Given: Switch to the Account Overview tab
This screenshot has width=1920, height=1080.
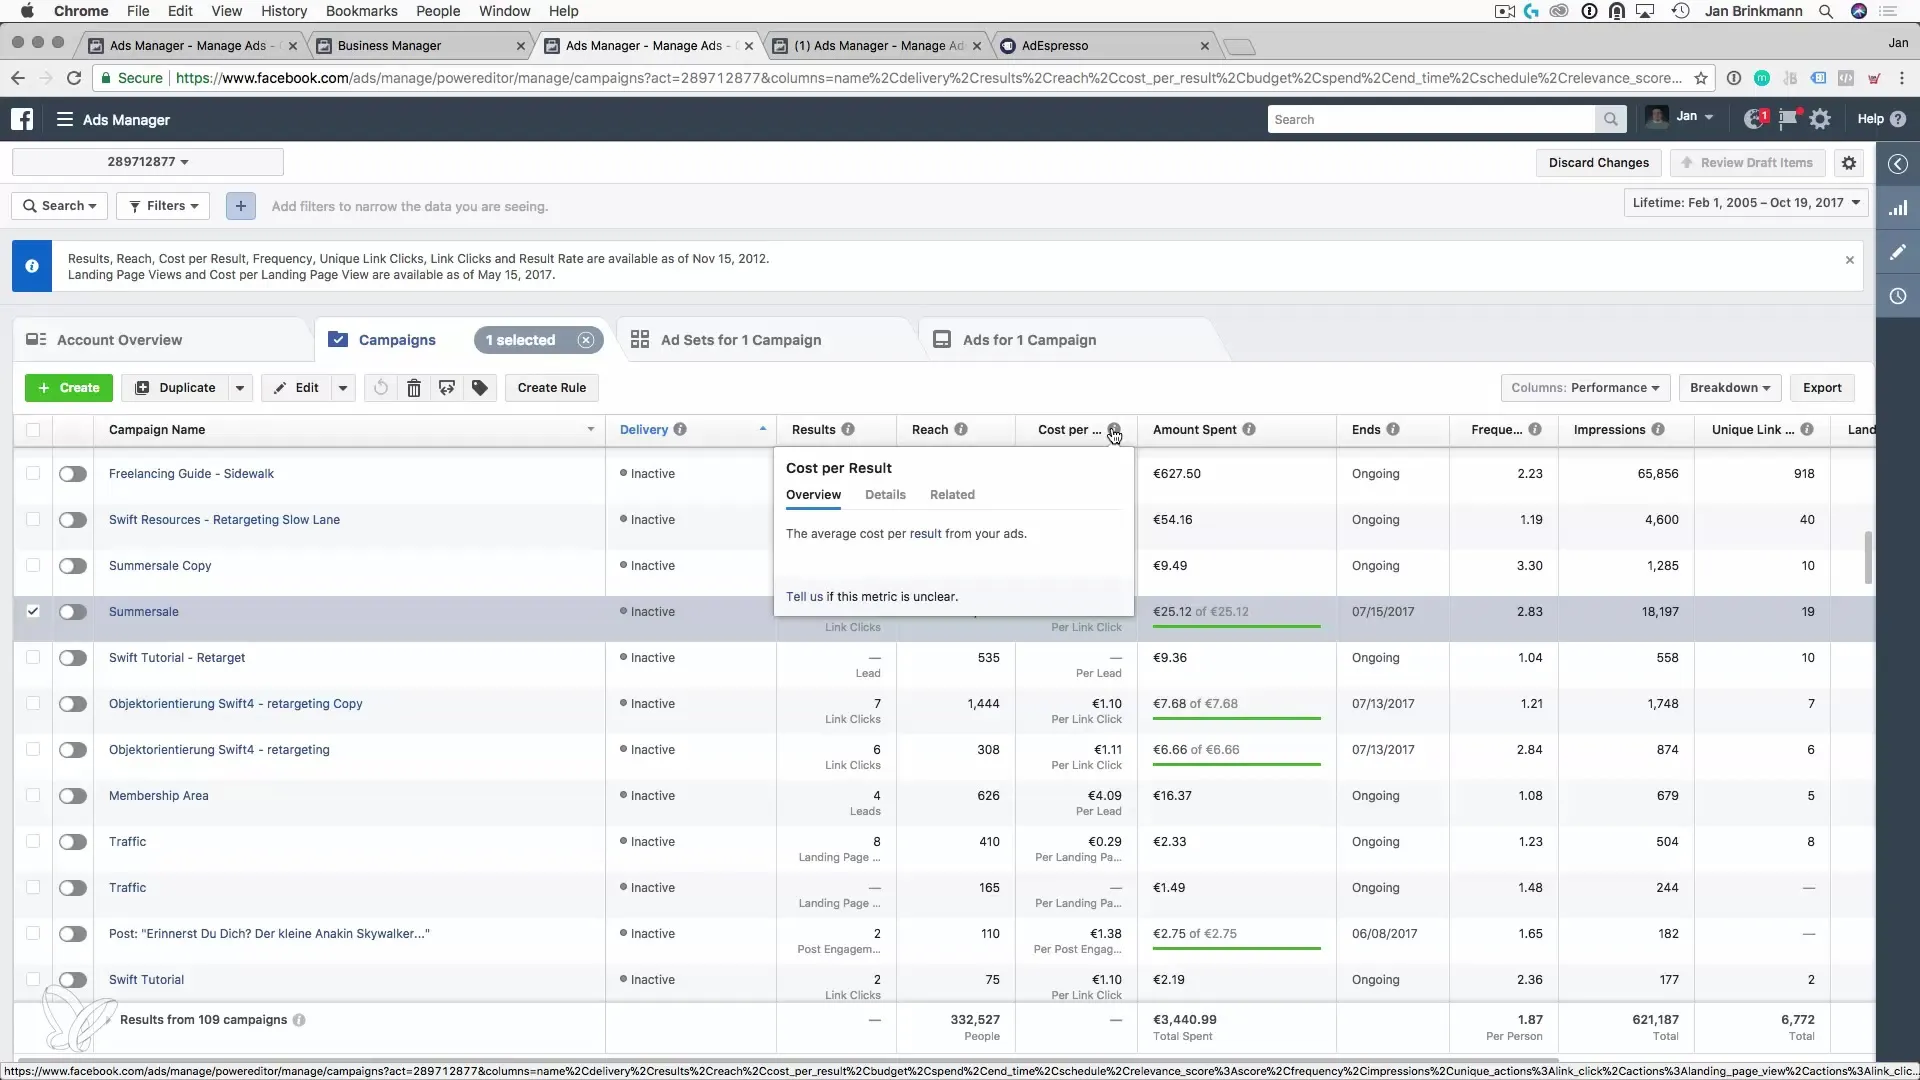Looking at the screenshot, I should (119, 340).
